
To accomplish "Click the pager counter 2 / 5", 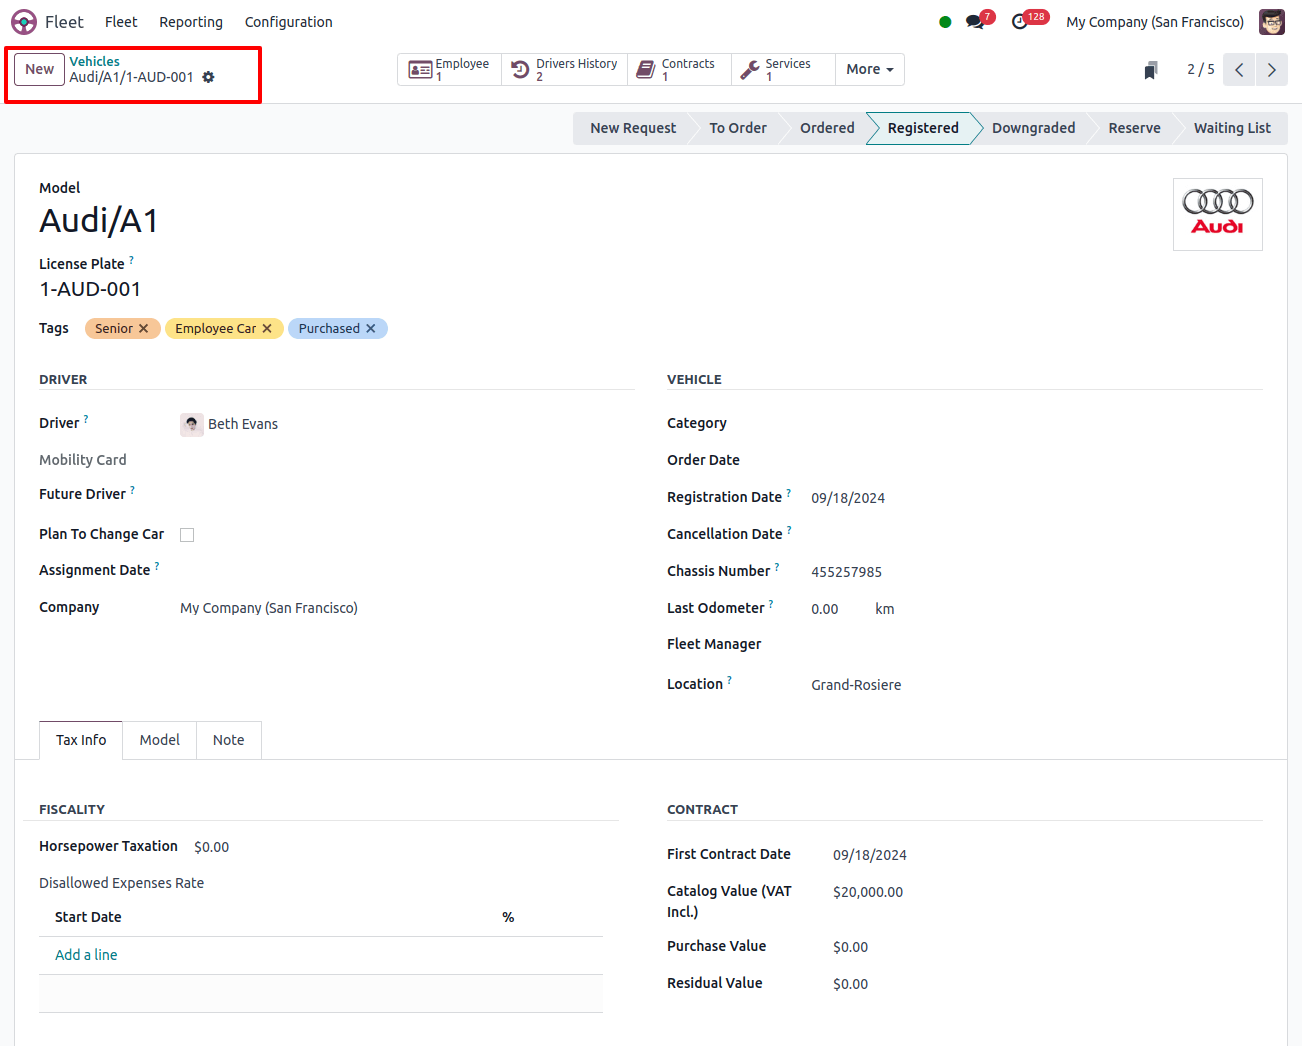I will click(1200, 69).
